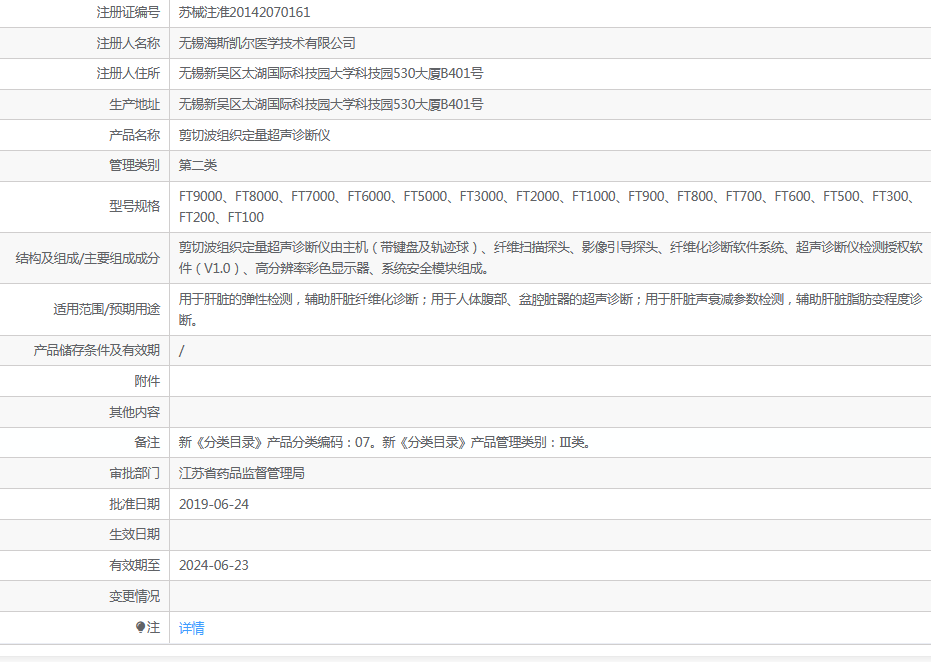Select the 管理类别 label
The image size is (931, 662).
coord(135,165)
